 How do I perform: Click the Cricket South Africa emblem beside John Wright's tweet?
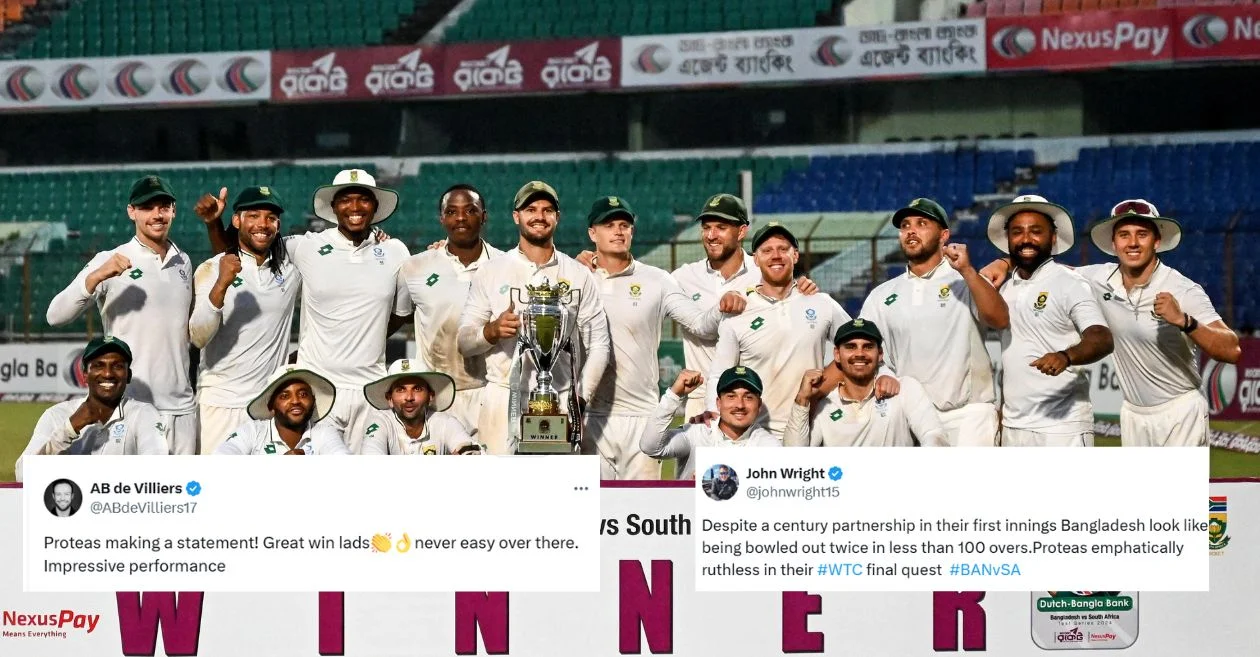1218,524
